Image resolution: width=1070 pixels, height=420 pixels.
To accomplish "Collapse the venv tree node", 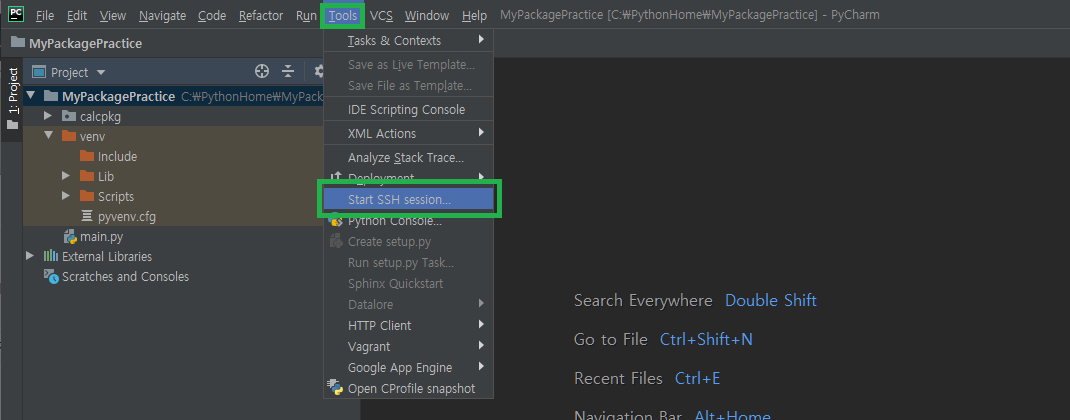I will (48, 136).
